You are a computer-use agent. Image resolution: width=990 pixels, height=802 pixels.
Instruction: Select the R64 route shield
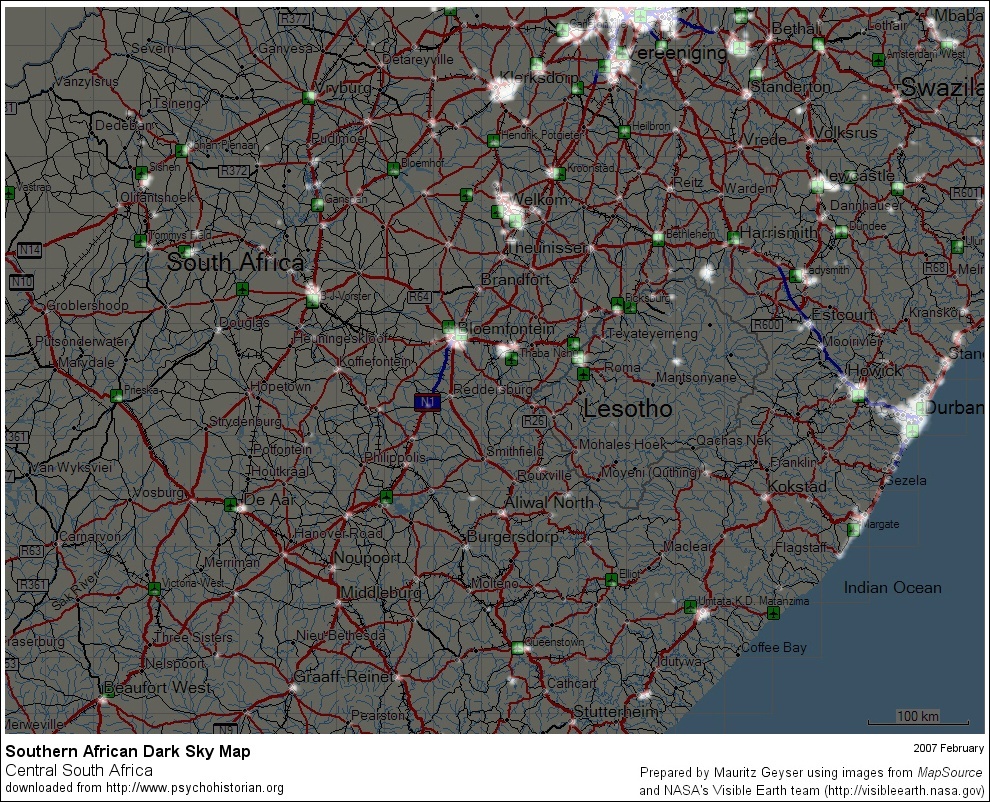418,297
